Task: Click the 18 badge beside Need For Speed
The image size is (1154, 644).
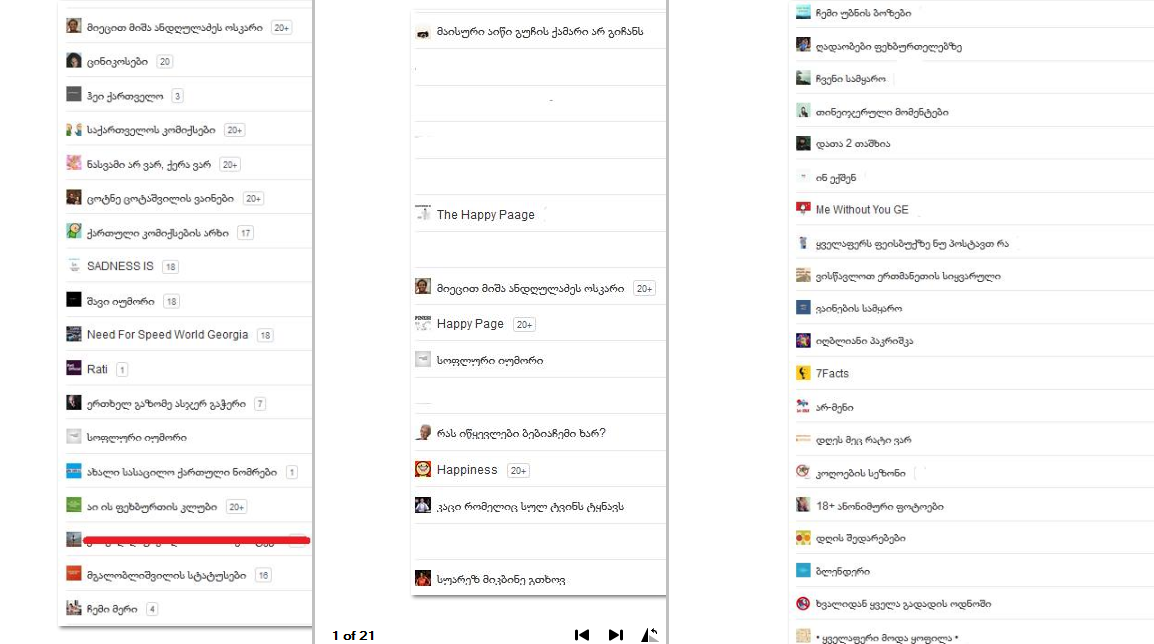Action: (265, 335)
